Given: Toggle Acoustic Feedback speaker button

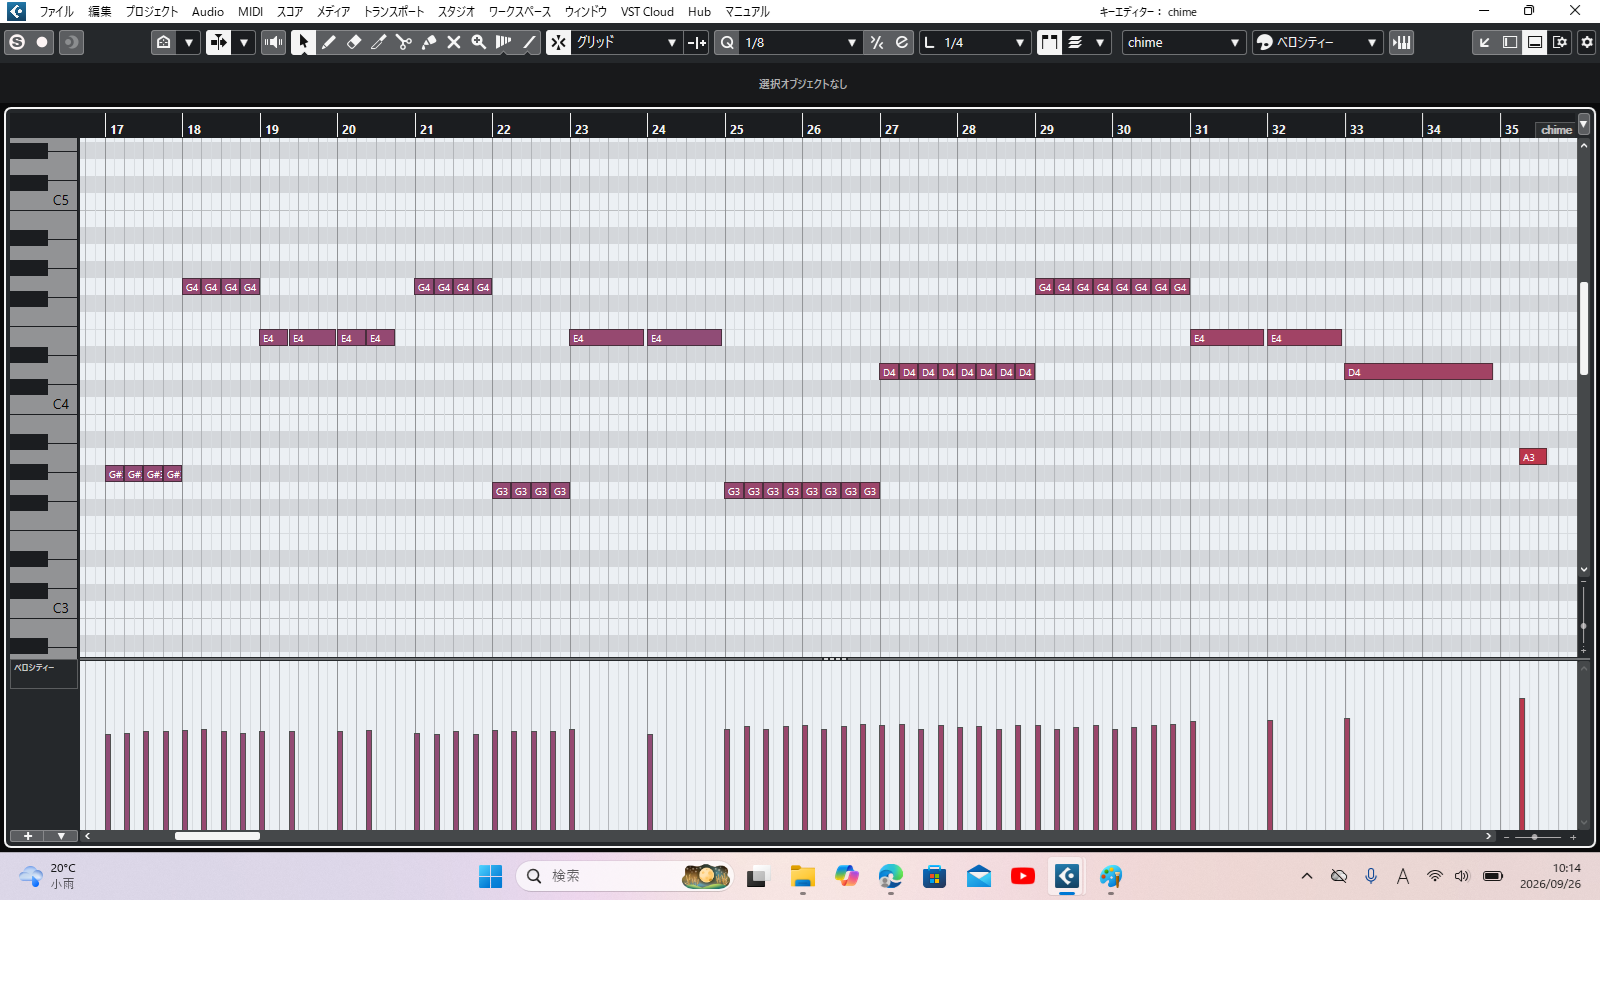Looking at the screenshot, I should coord(273,42).
